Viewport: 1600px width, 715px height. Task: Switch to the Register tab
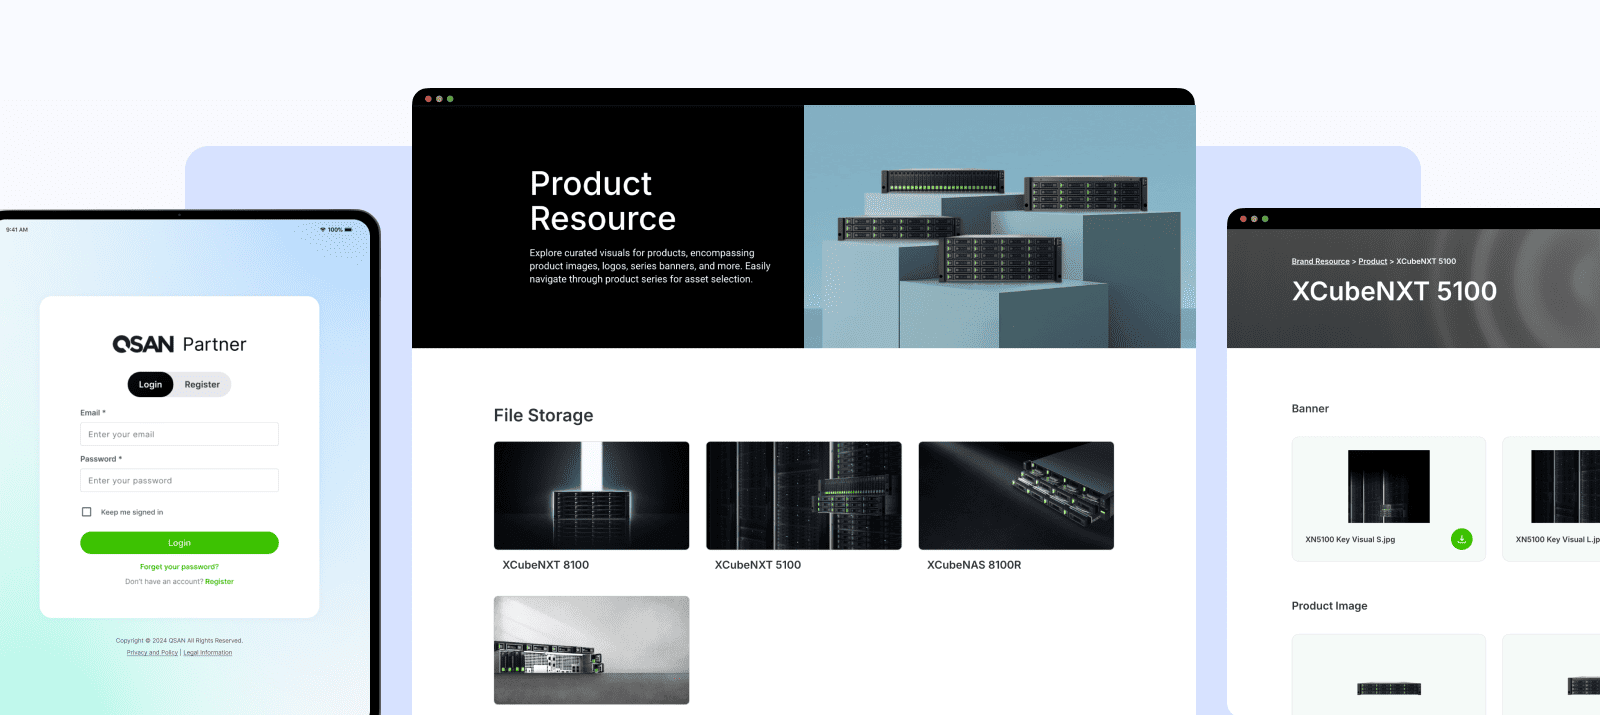(202, 384)
